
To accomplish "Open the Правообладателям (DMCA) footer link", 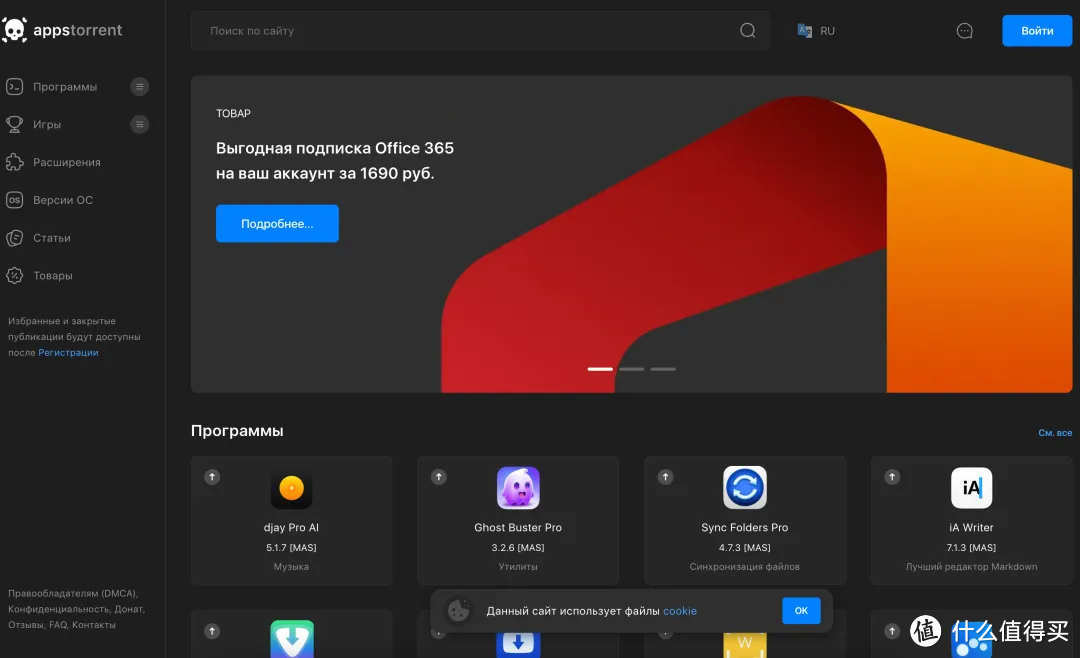I will pos(72,593).
